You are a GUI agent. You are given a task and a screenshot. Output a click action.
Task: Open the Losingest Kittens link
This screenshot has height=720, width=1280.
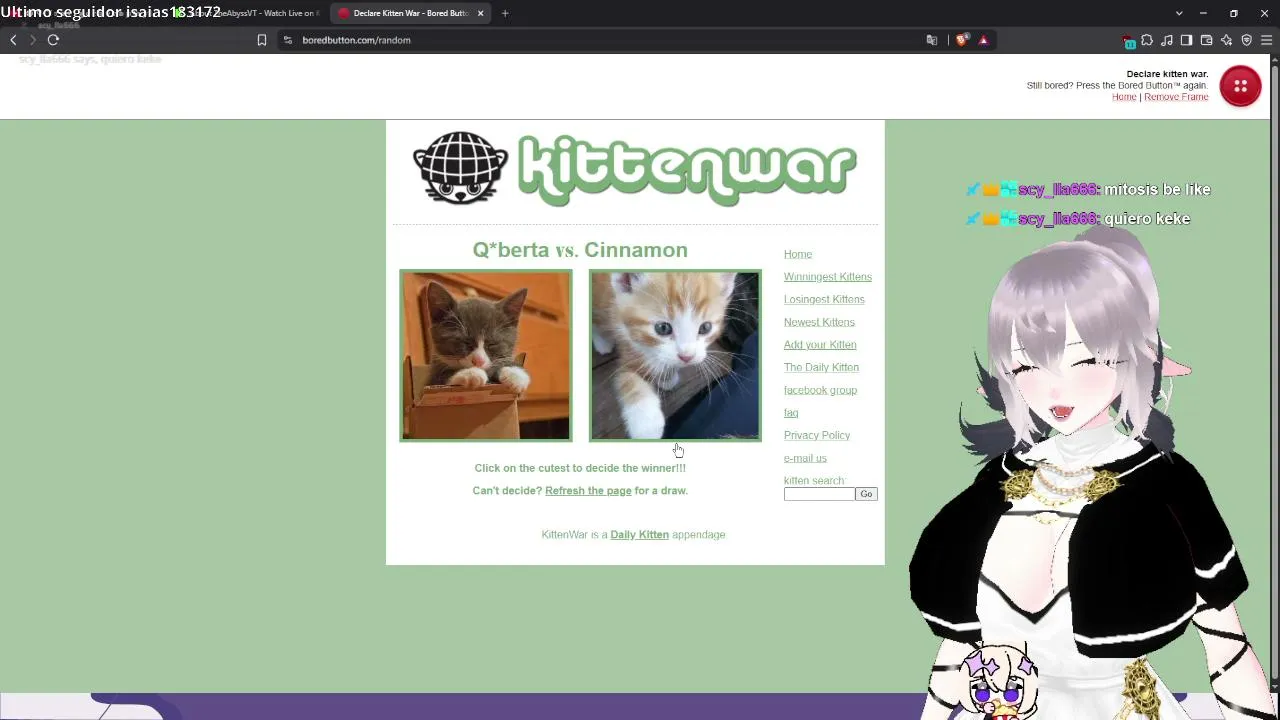[824, 299]
